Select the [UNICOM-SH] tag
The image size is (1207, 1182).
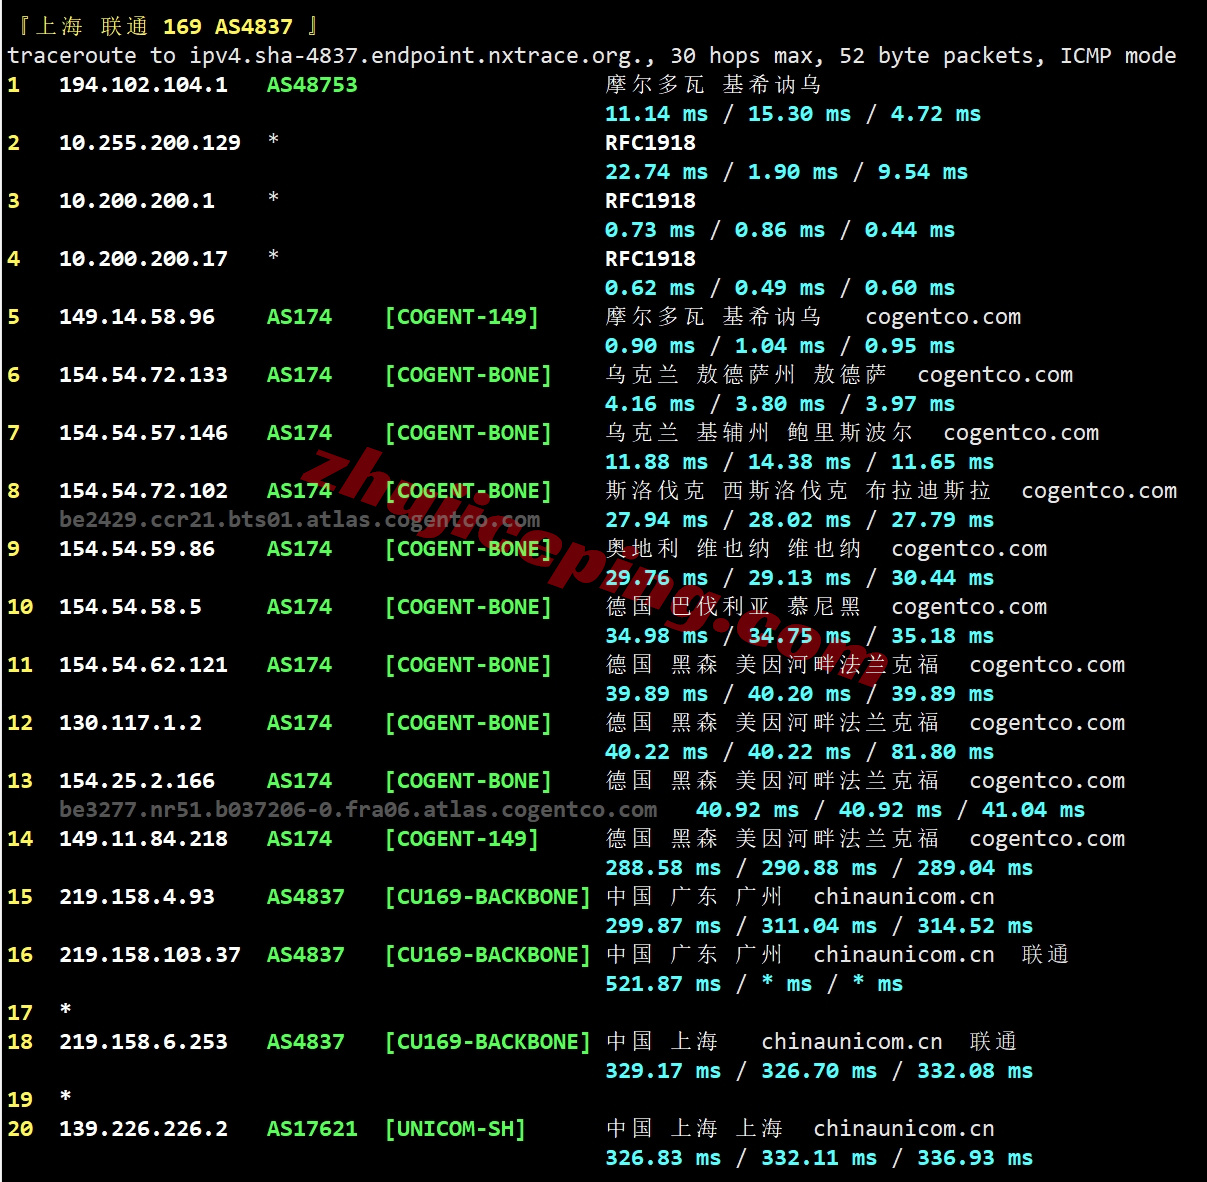(455, 1129)
